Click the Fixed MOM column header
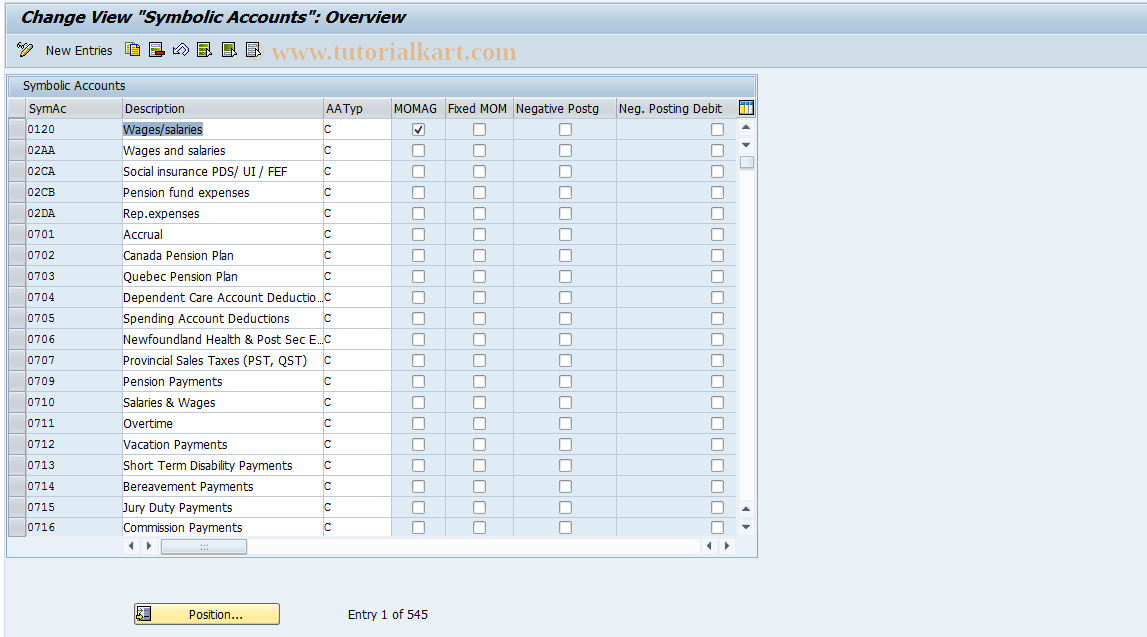1147x637 pixels. coord(479,108)
